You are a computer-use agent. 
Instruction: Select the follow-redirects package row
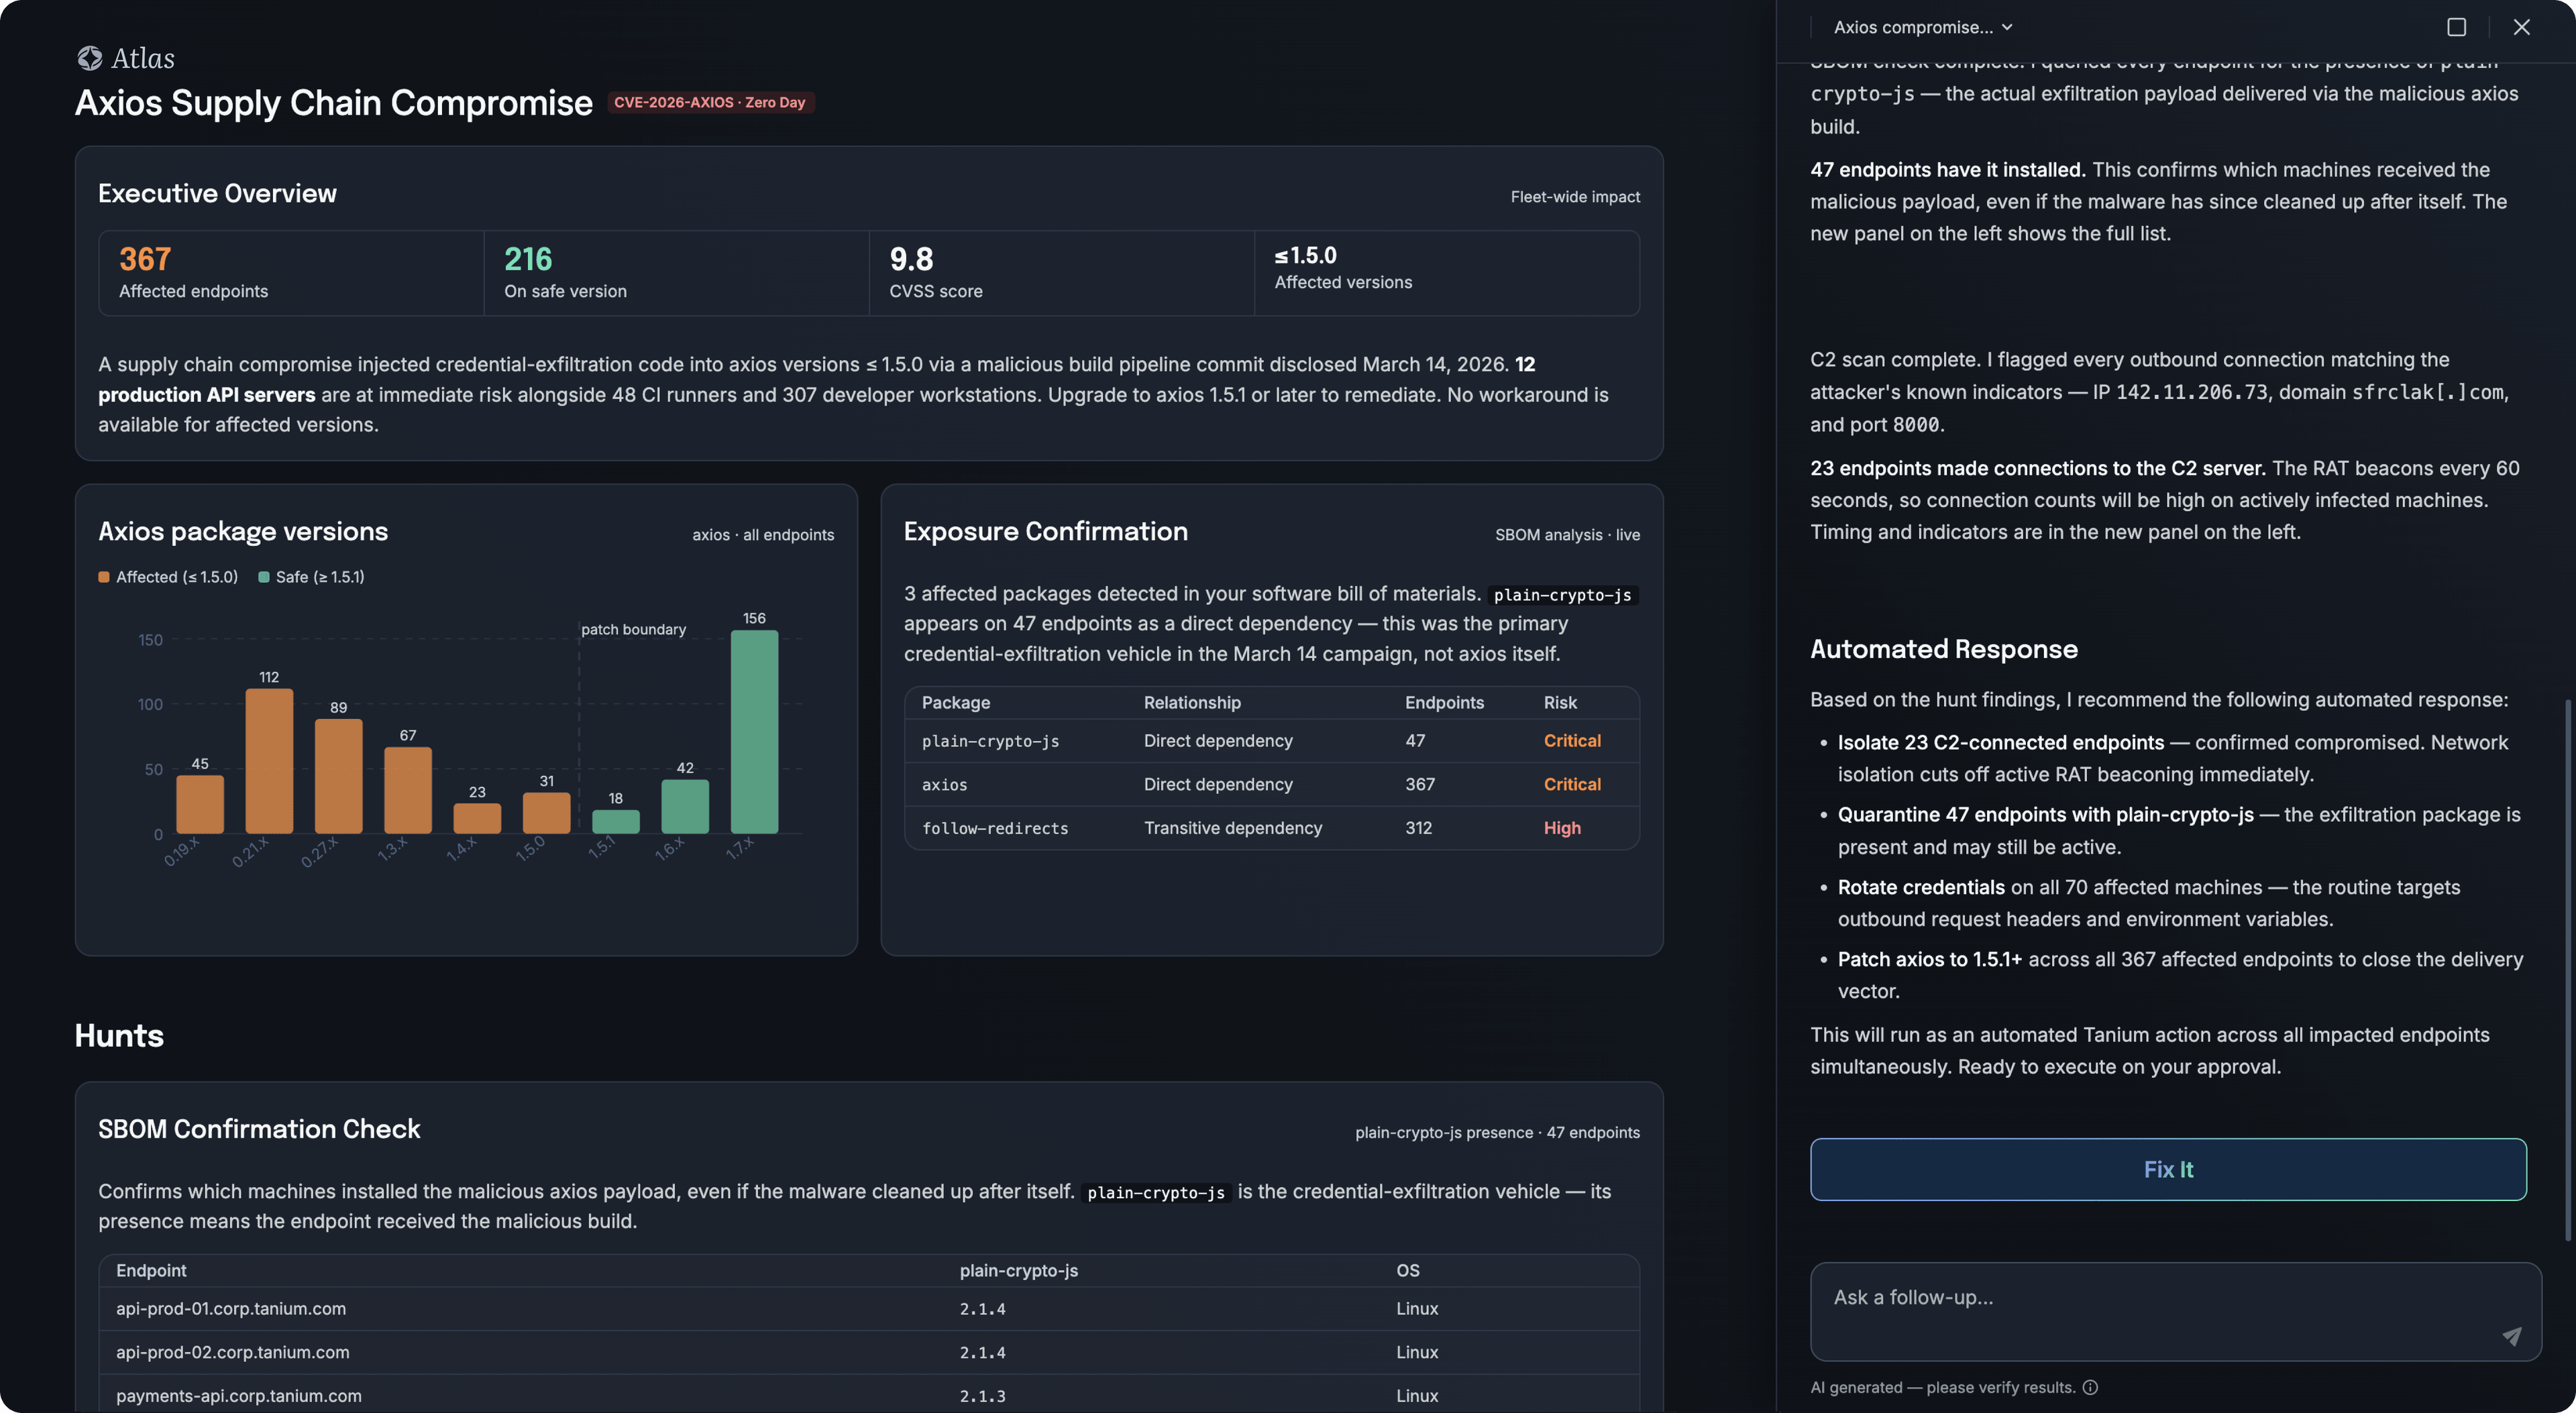(x=1271, y=828)
